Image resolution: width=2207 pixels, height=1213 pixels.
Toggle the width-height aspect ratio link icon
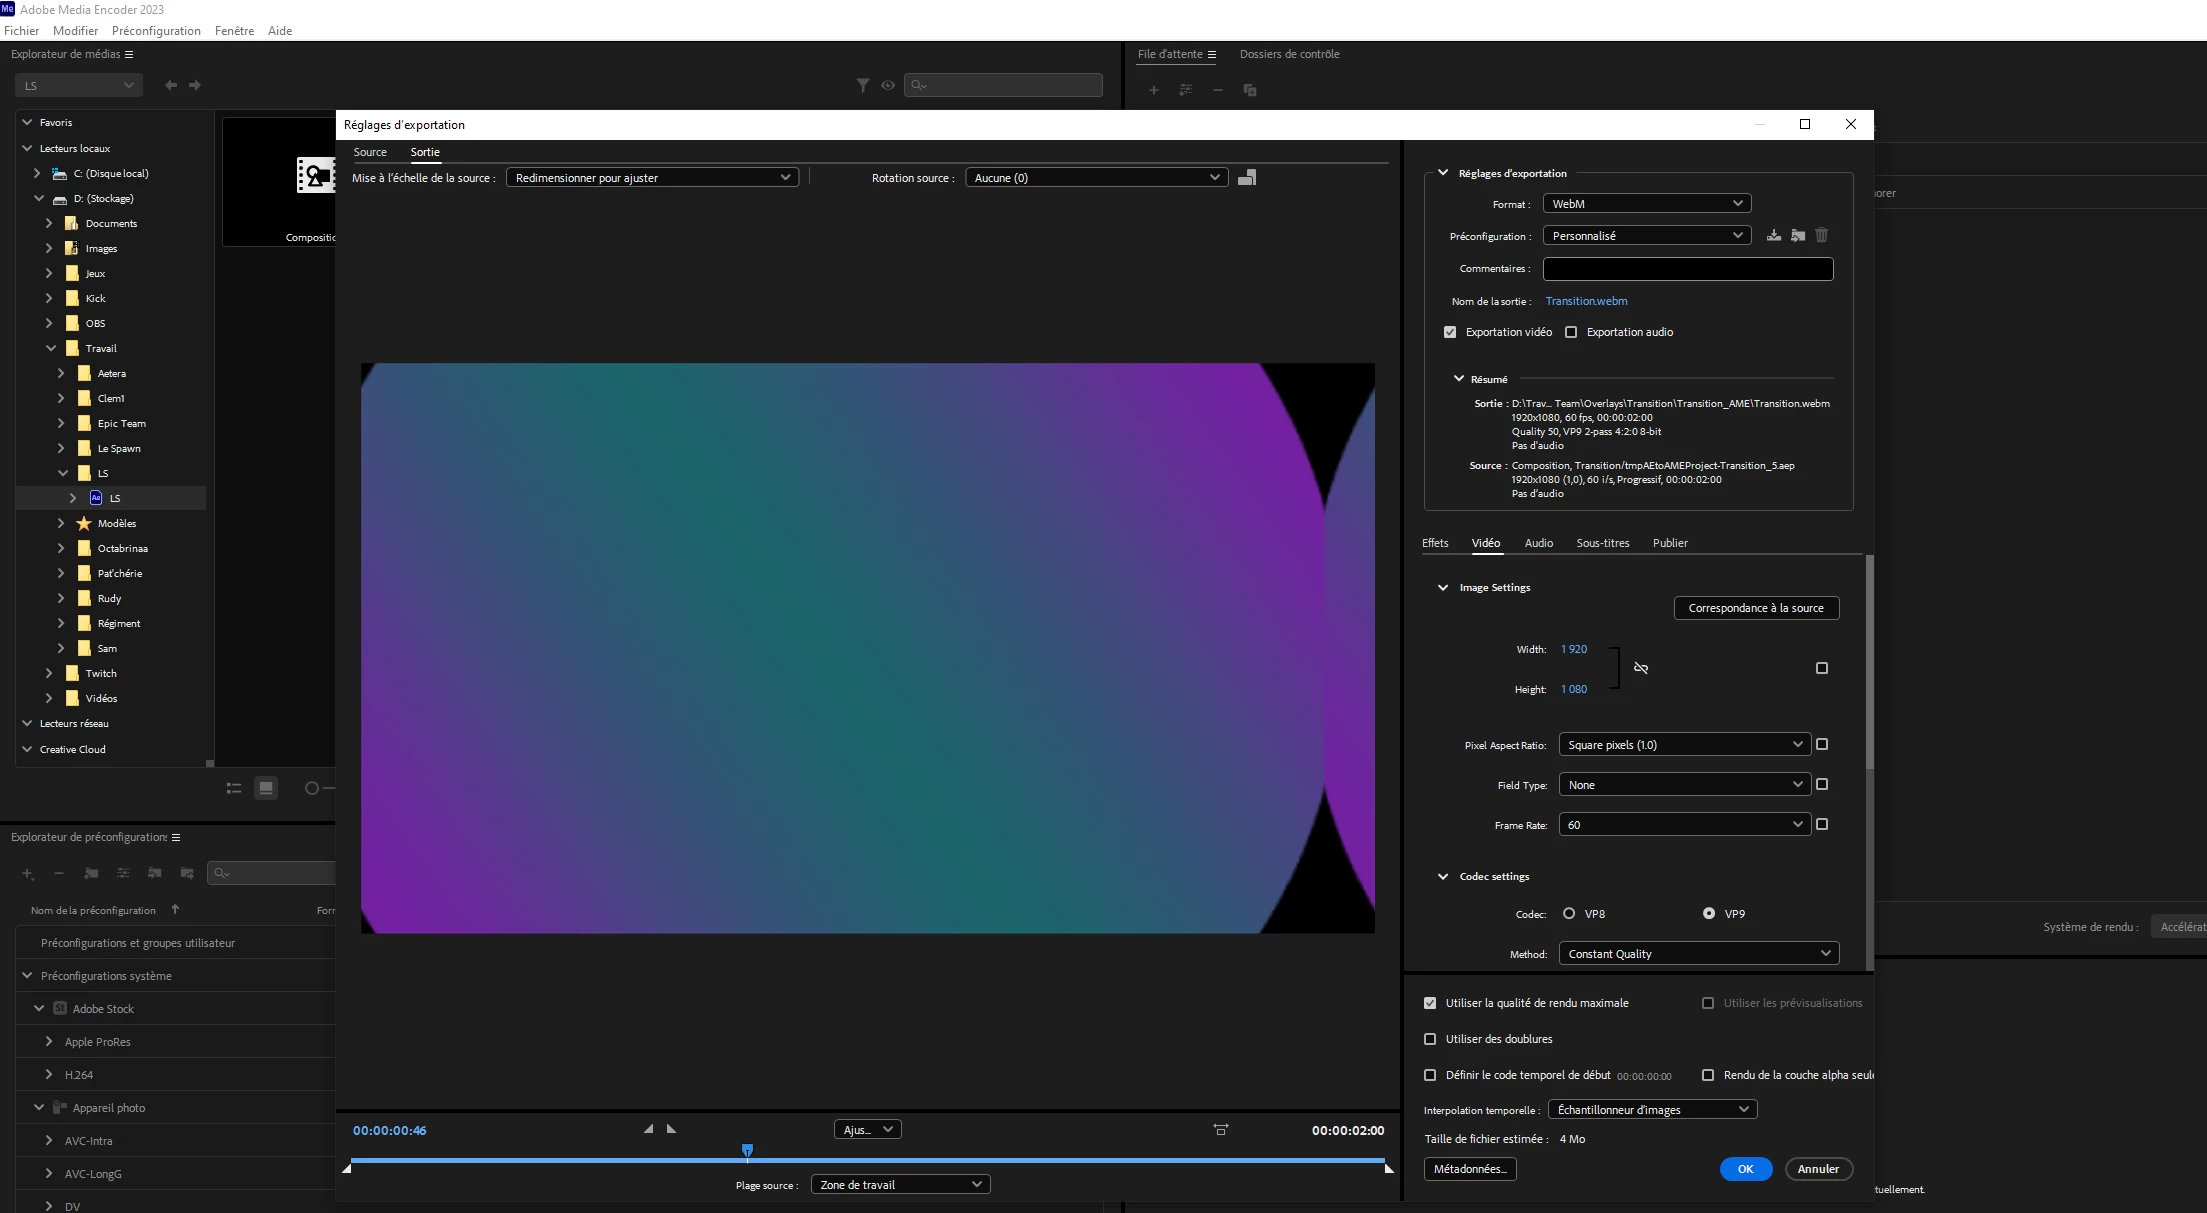click(x=1641, y=668)
